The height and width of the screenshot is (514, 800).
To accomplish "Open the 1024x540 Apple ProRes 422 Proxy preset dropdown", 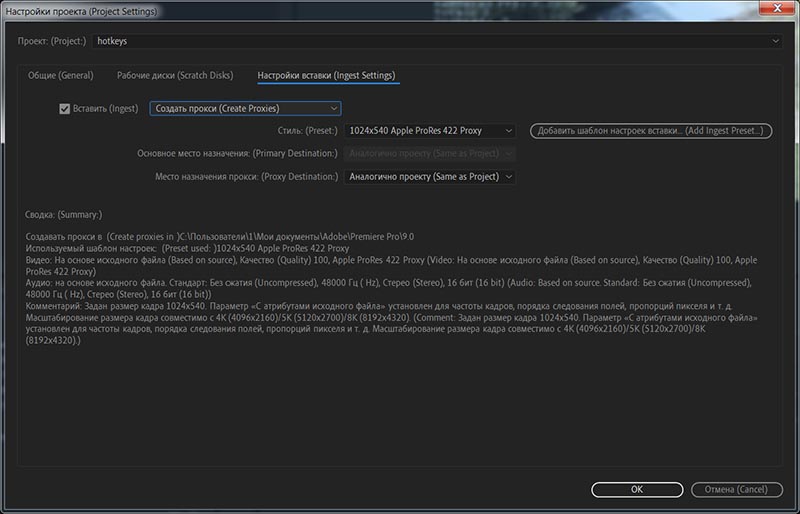I will click(x=430, y=131).
